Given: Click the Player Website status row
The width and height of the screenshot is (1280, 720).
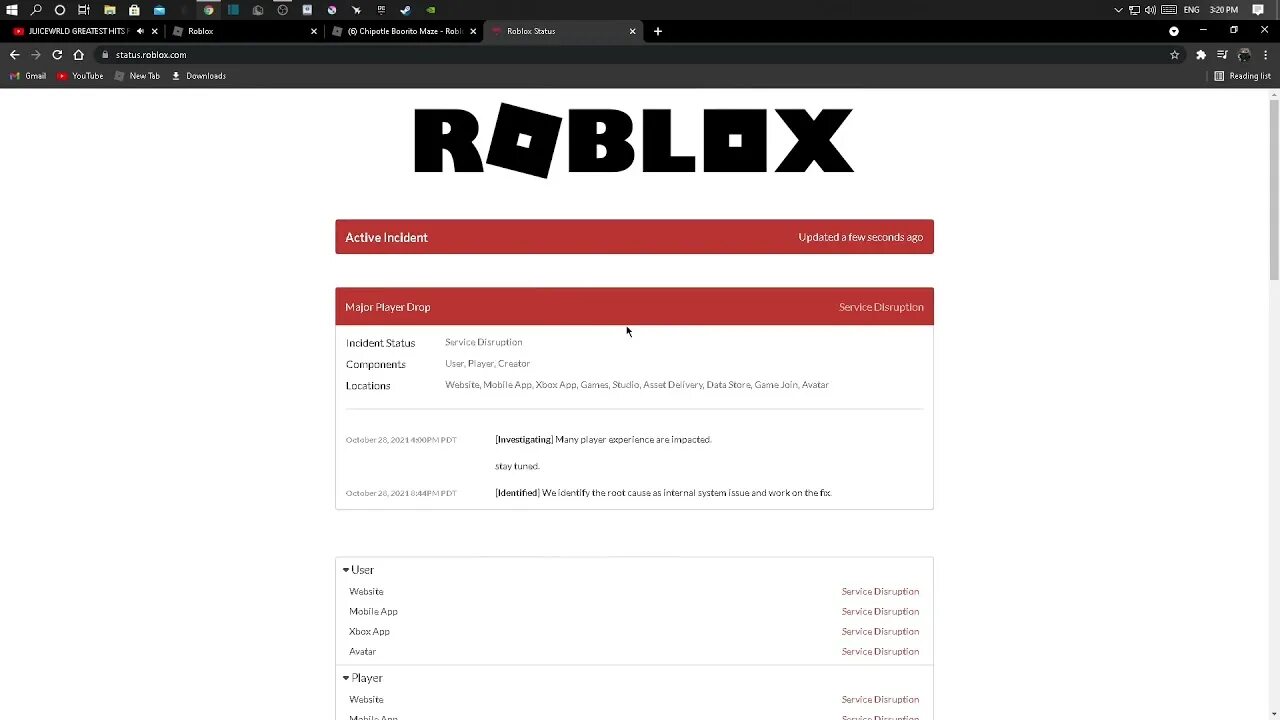Looking at the screenshot, I should click(x=634, y=700).
